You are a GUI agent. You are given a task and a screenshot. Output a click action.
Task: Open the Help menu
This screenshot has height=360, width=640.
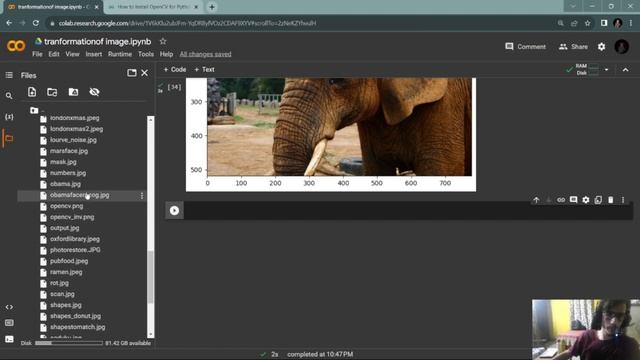coord(166,54)
